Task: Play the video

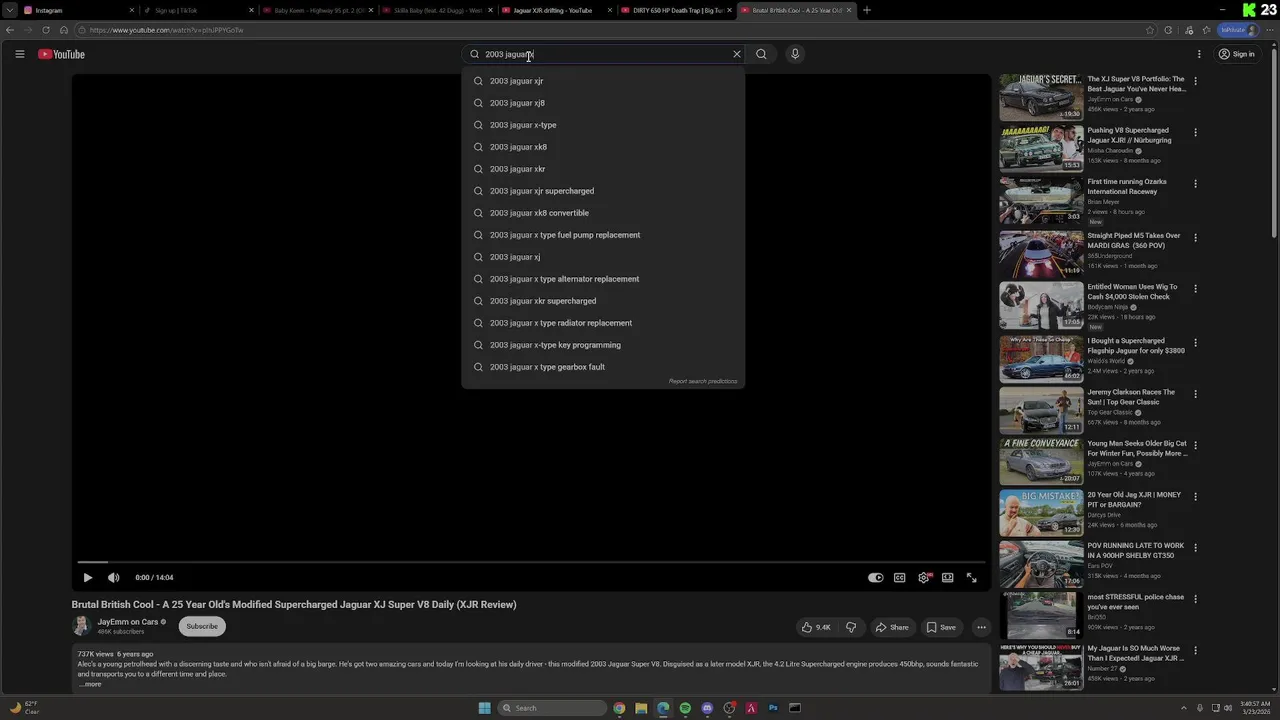Action: pyautogui.click(x=87, y=577)
